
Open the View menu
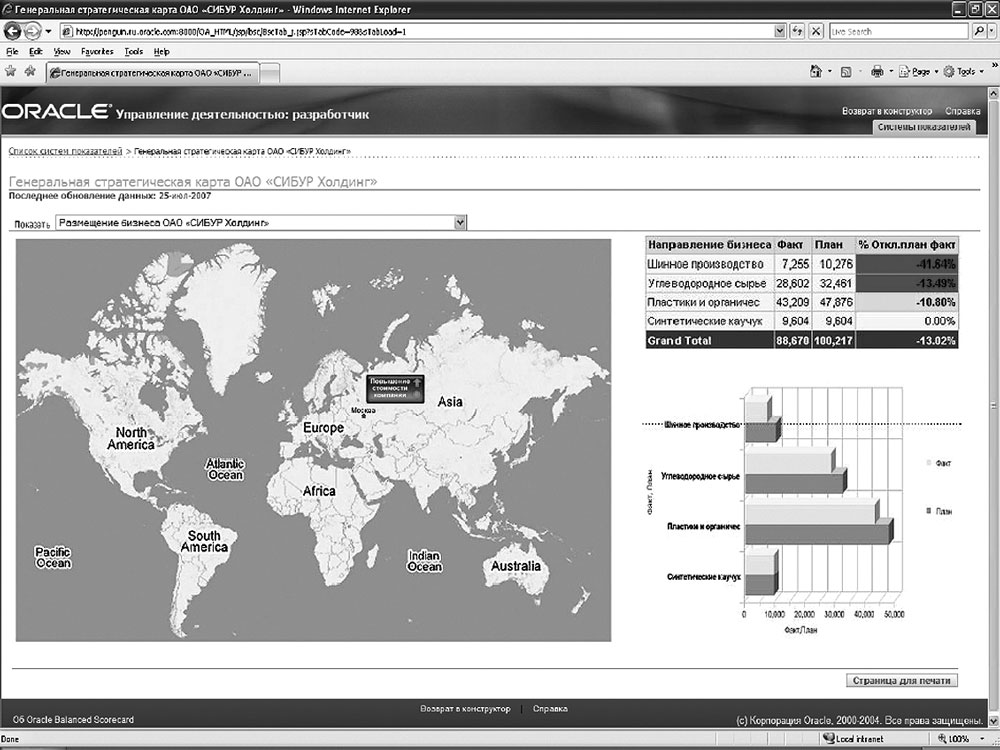point(62,52)
